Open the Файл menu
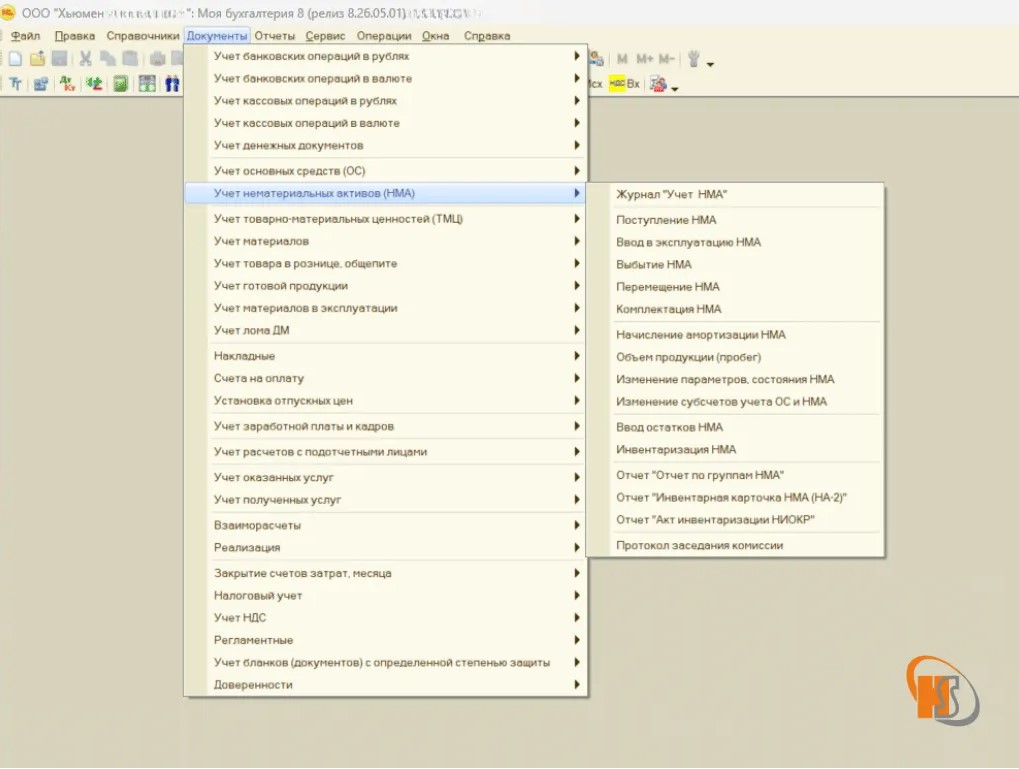1019x769 pixels. (x=25, y=36)
